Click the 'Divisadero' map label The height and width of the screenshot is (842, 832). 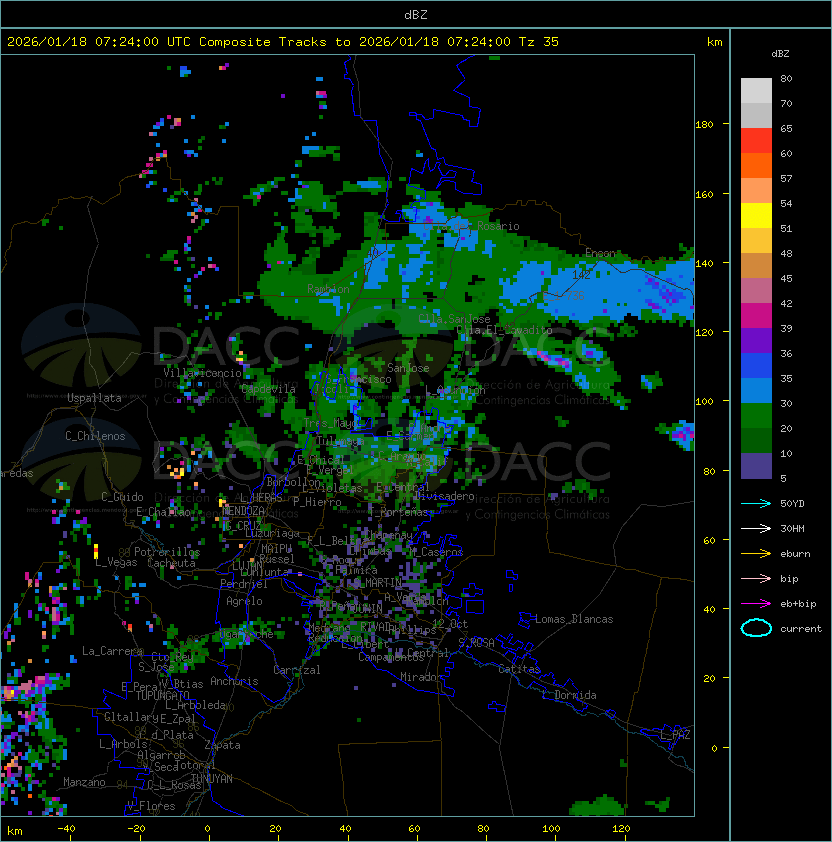tap(444, 496)
